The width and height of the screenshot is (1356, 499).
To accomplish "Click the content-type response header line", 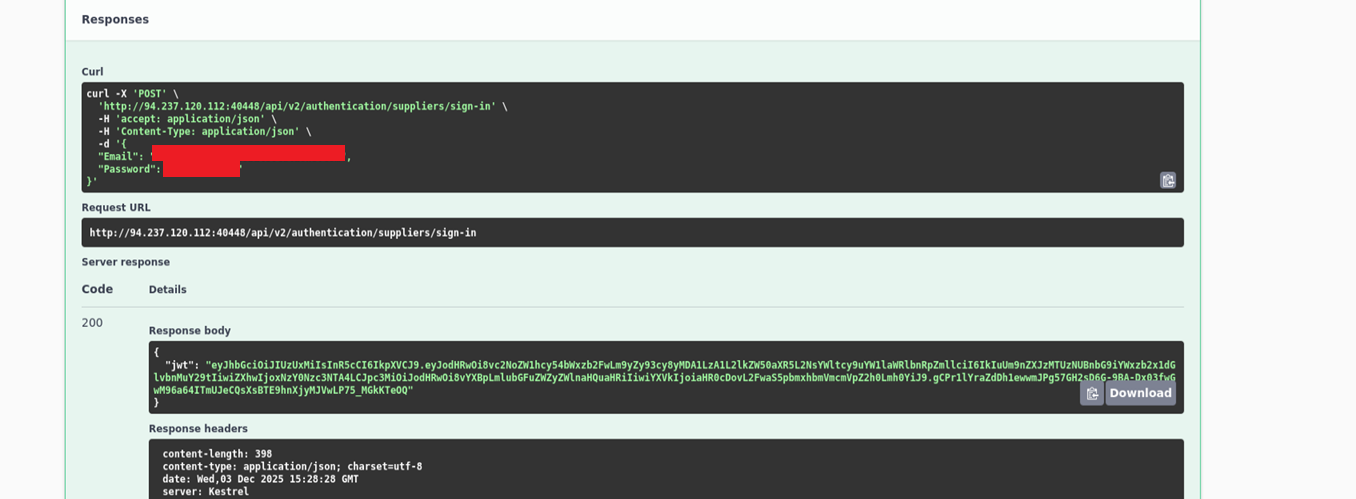I will (x=292, y=467).
